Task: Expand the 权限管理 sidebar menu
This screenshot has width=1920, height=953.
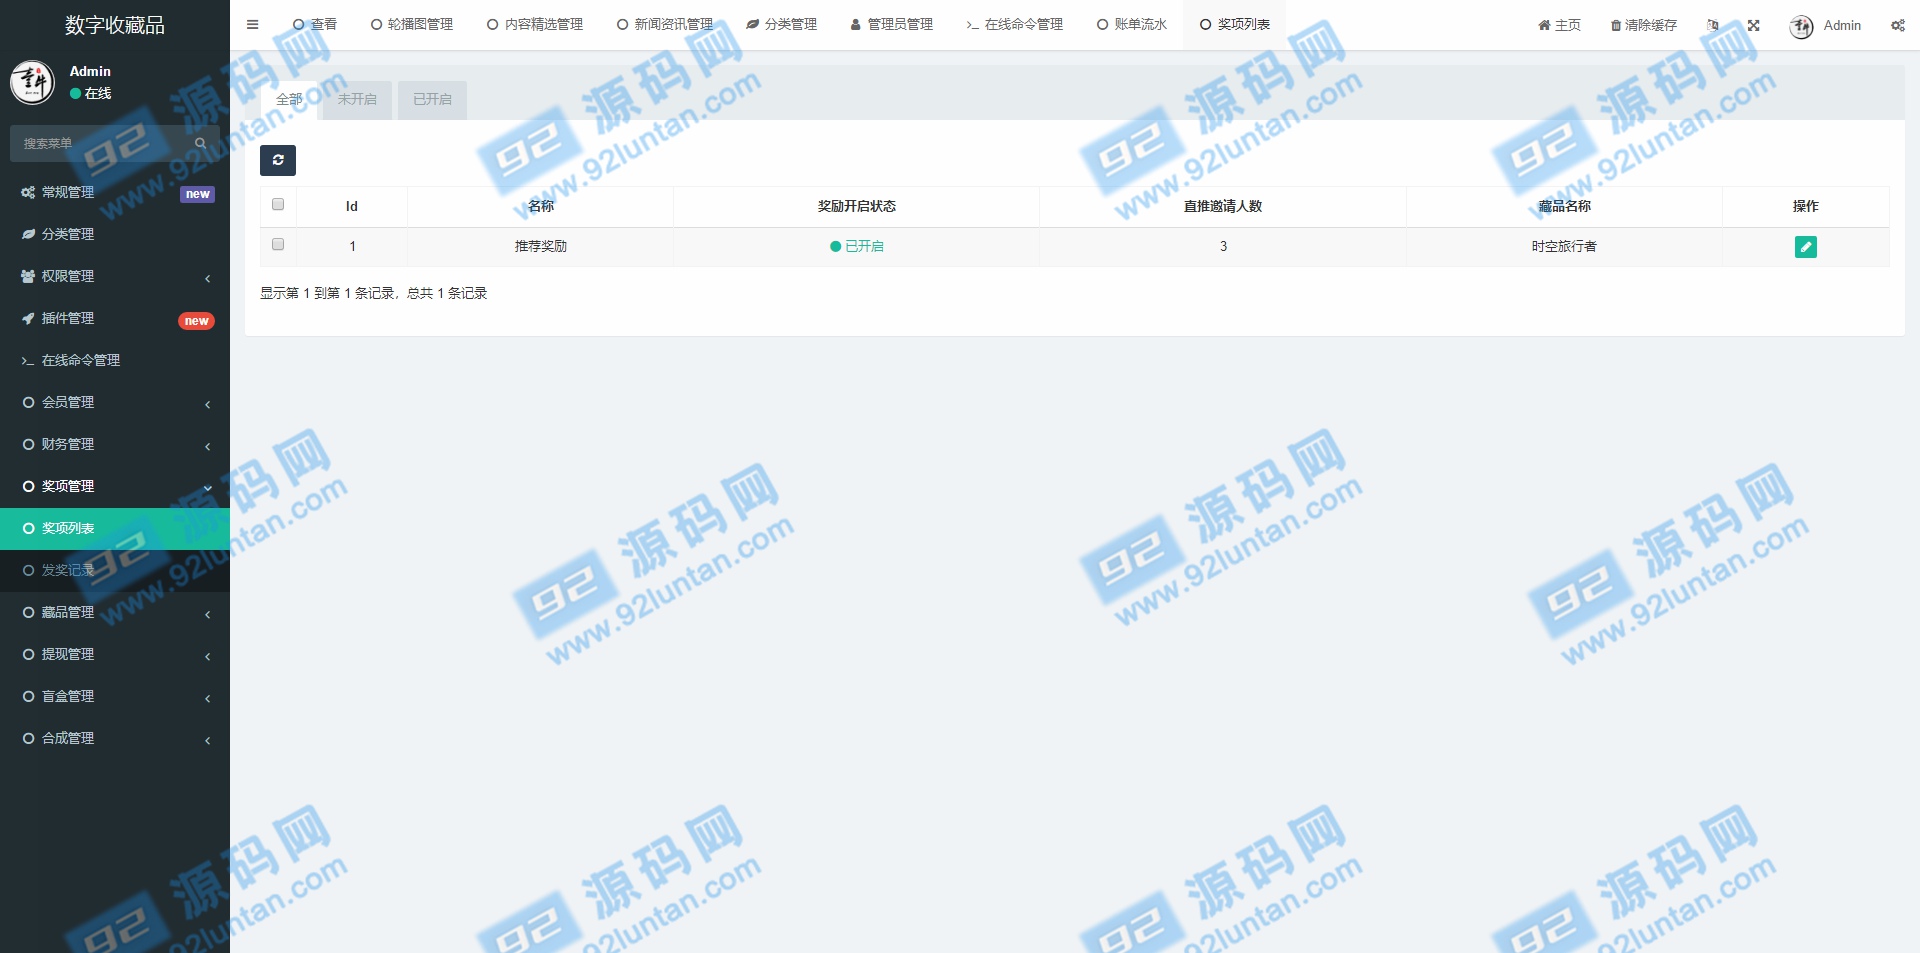Action: [115, 276]
